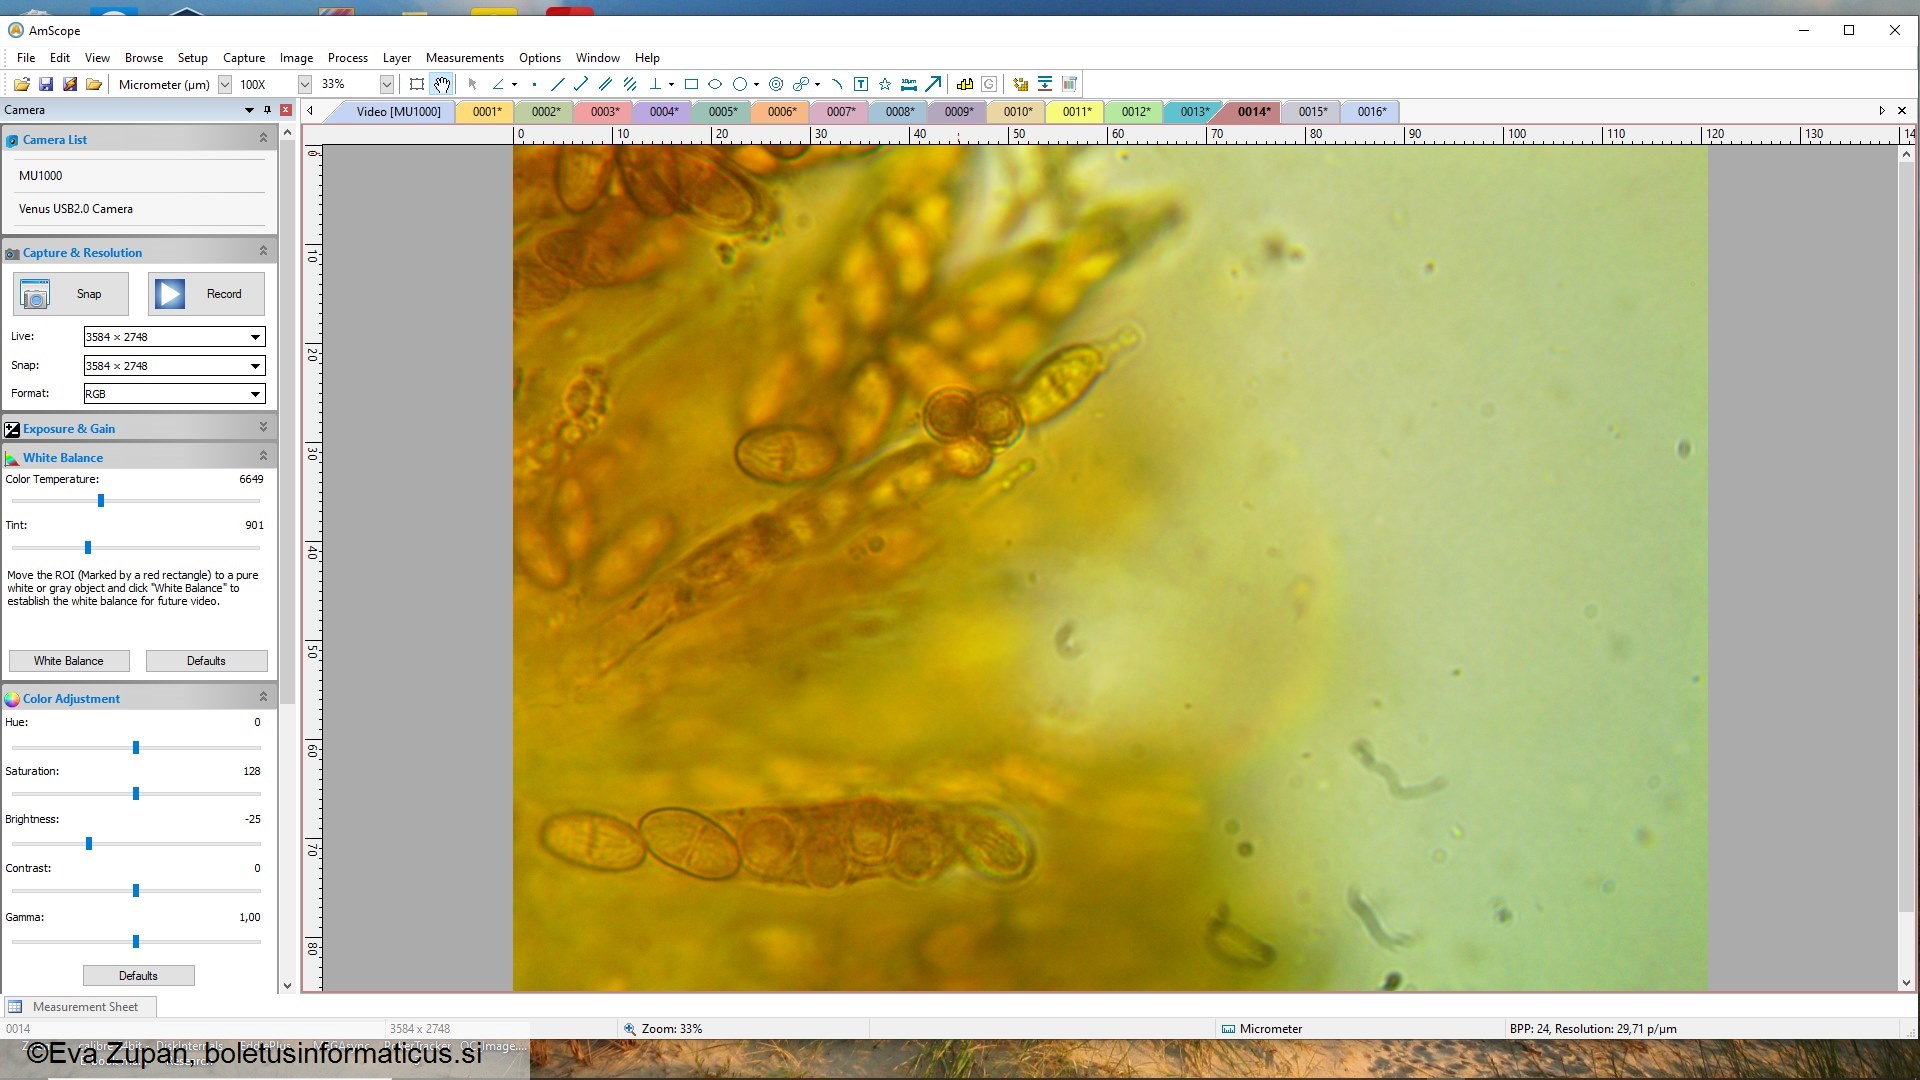Click the Record button
1920x1080 pixels.
tap(207, 294)
